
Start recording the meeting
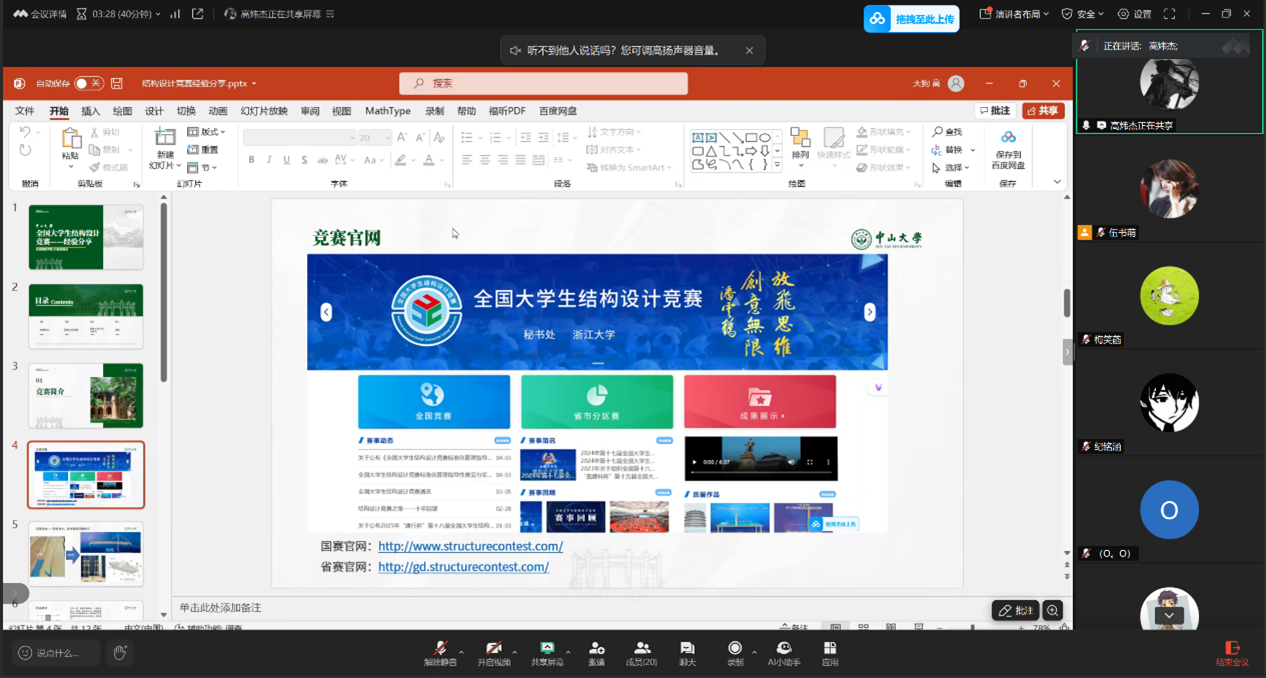tap(735, 651)
